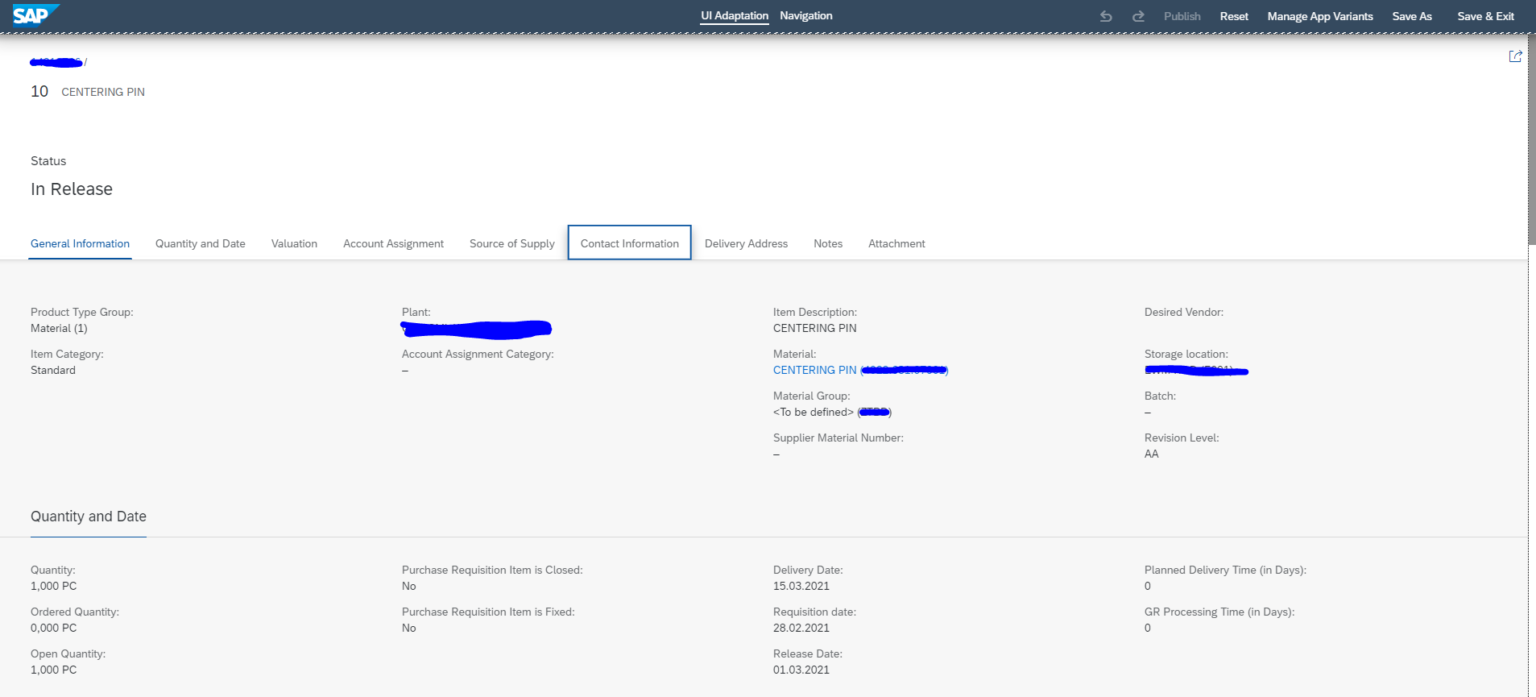
Task: Open the Quantity and Date tab
Action: tap(200, 243)
